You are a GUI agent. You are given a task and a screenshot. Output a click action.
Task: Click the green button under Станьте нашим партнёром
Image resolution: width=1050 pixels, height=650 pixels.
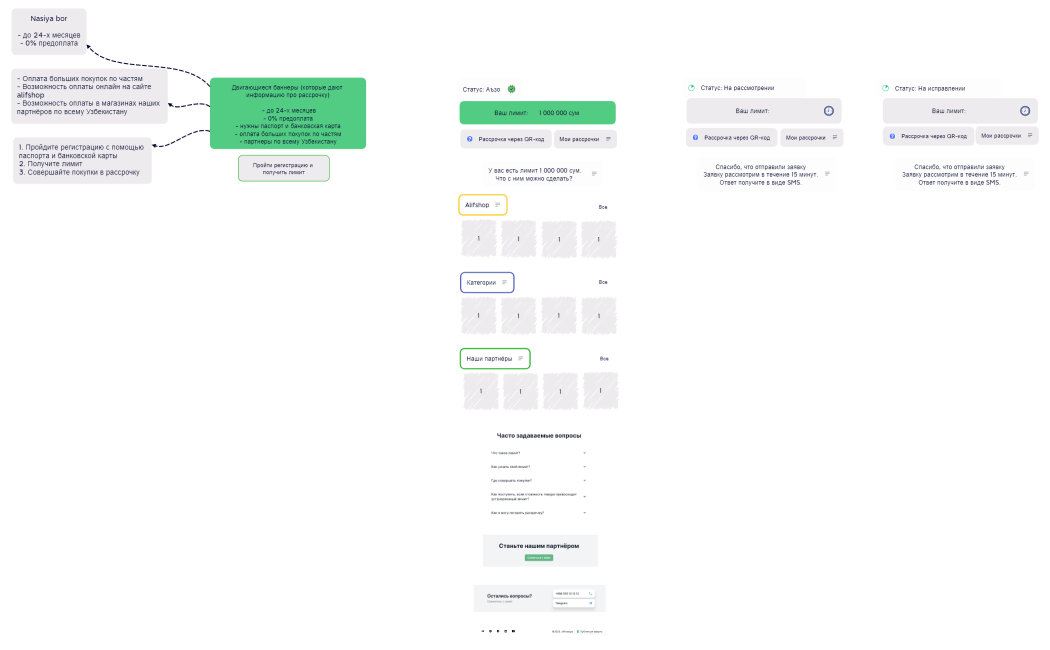pos(538,558)
